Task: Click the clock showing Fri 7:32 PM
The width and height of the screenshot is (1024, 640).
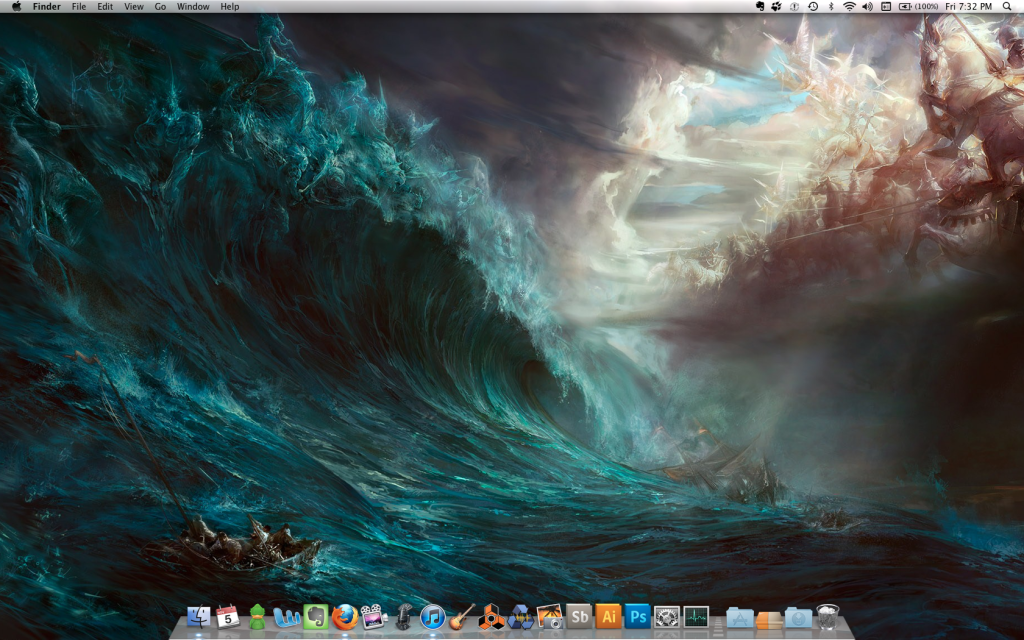Action: [x=968, y=7]
